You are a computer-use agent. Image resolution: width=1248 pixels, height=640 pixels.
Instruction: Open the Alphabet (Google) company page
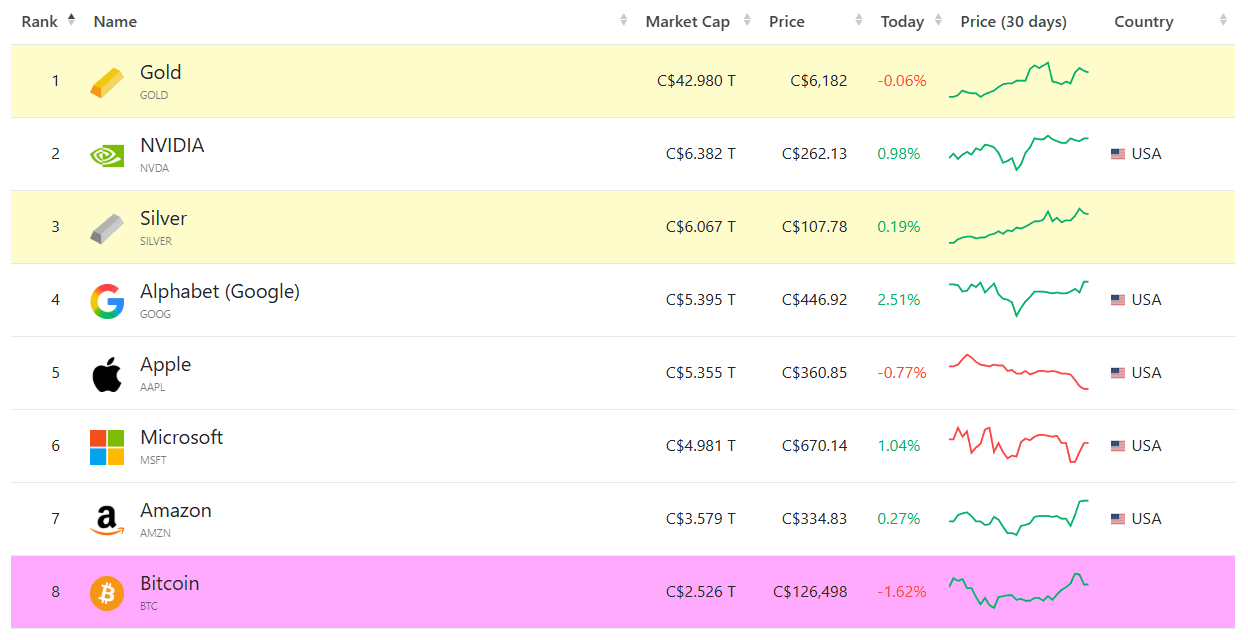[220, 291]
